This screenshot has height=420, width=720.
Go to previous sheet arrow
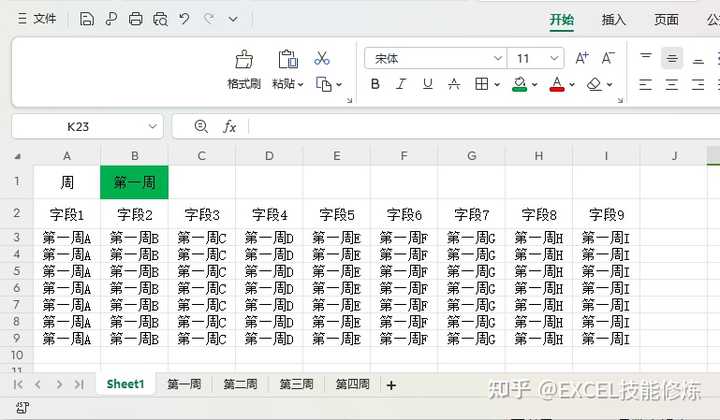[38, 385]
